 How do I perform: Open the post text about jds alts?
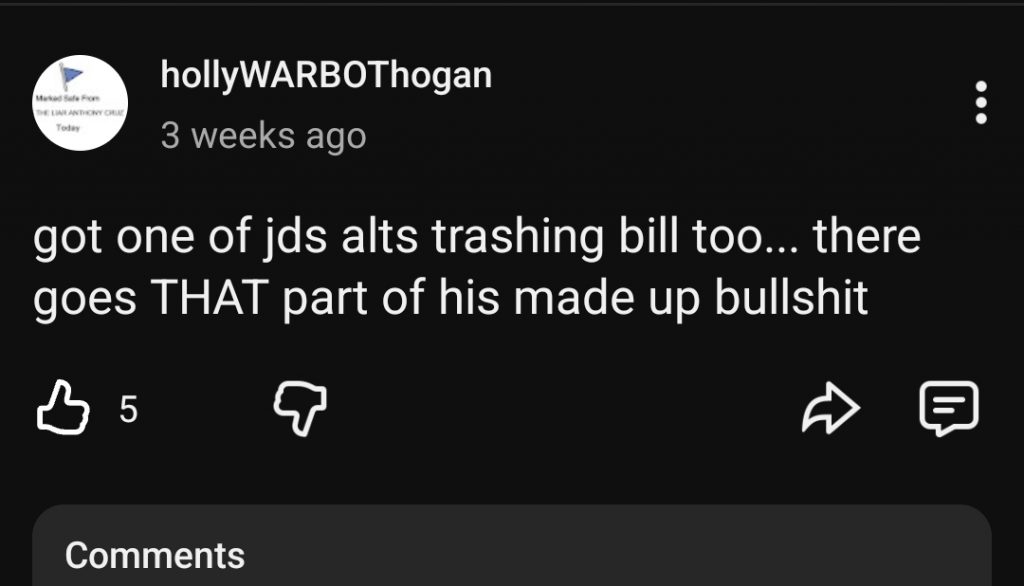tap(477, 267)
